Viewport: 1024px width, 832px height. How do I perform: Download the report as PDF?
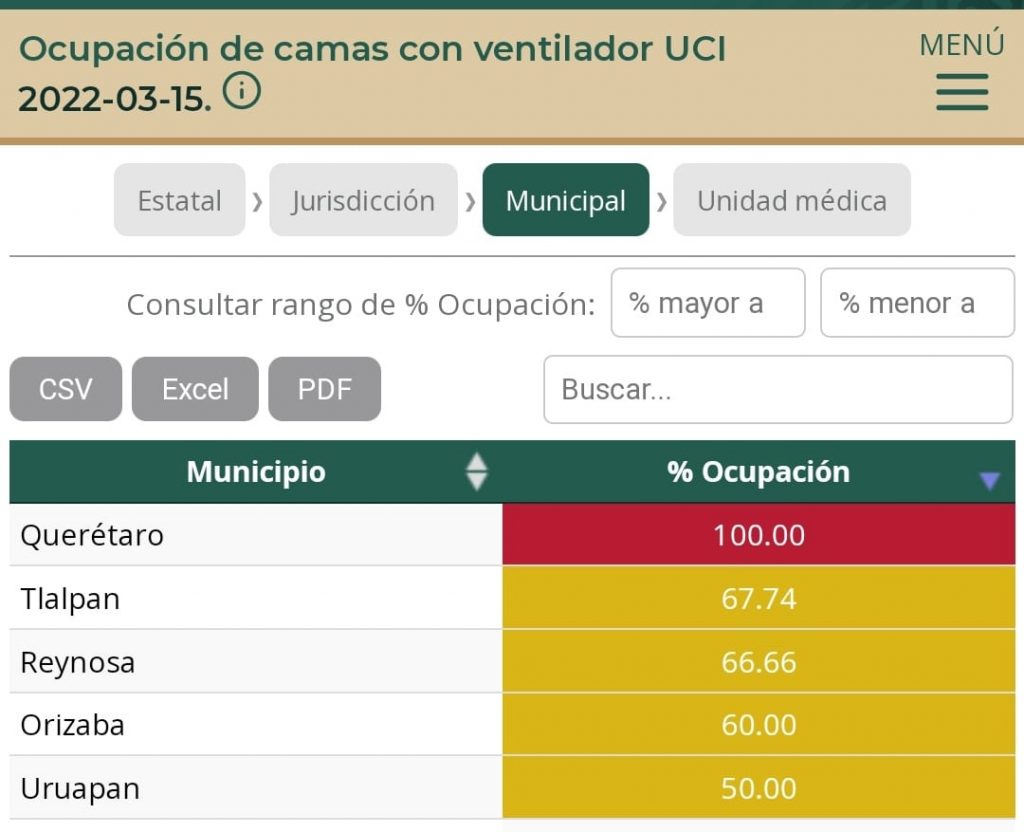(324, 389)
